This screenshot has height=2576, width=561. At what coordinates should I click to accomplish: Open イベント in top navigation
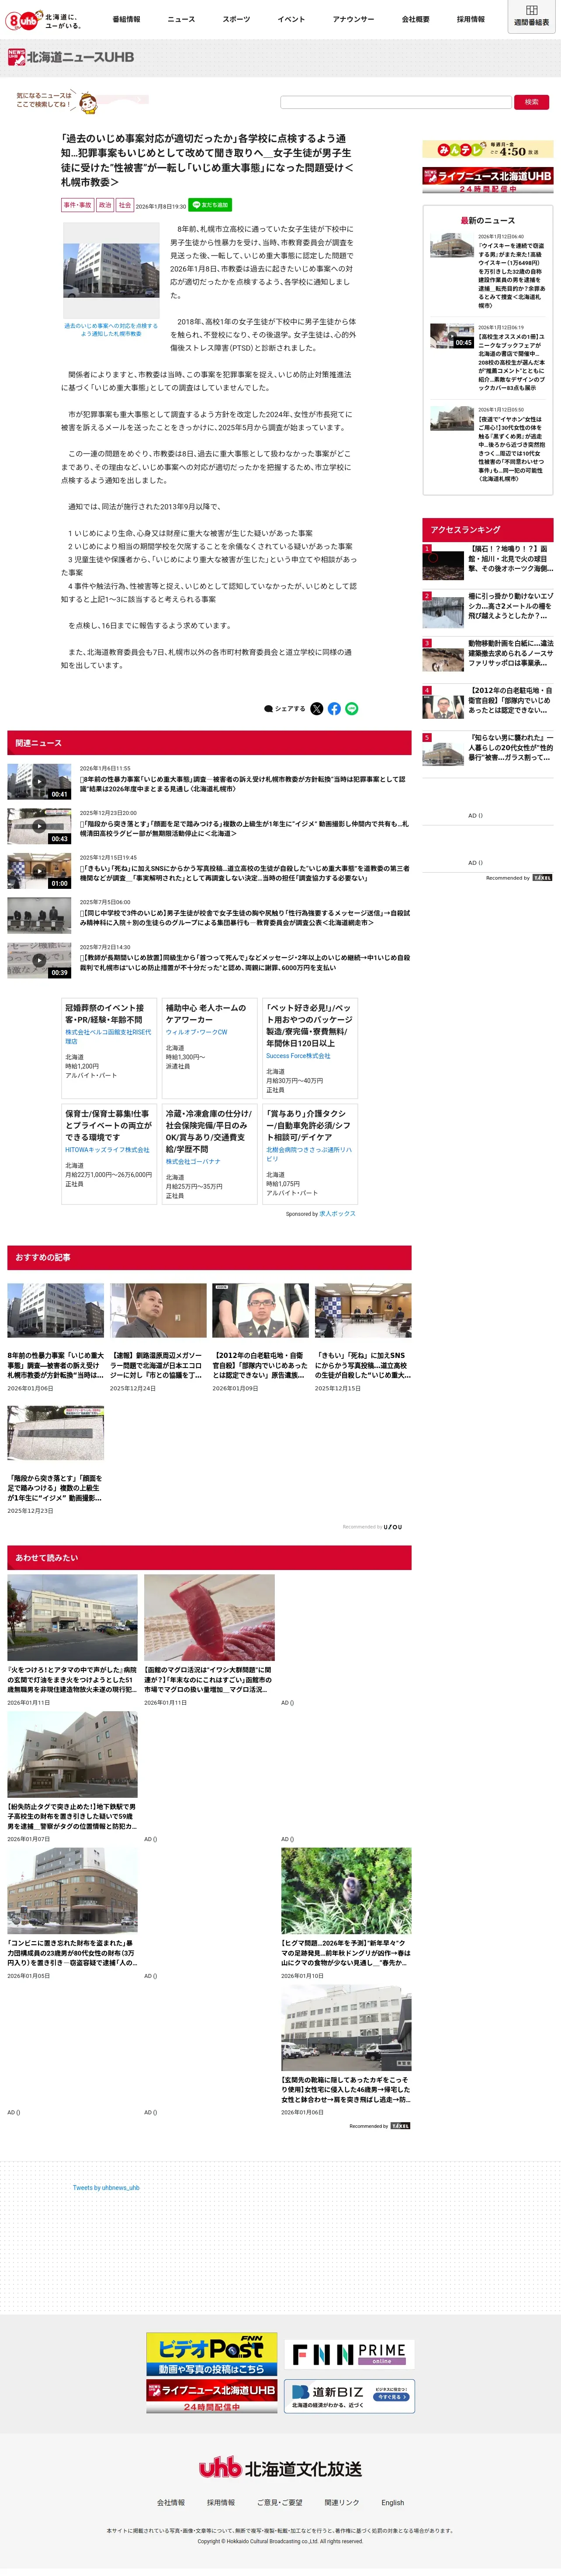point(291,19)
